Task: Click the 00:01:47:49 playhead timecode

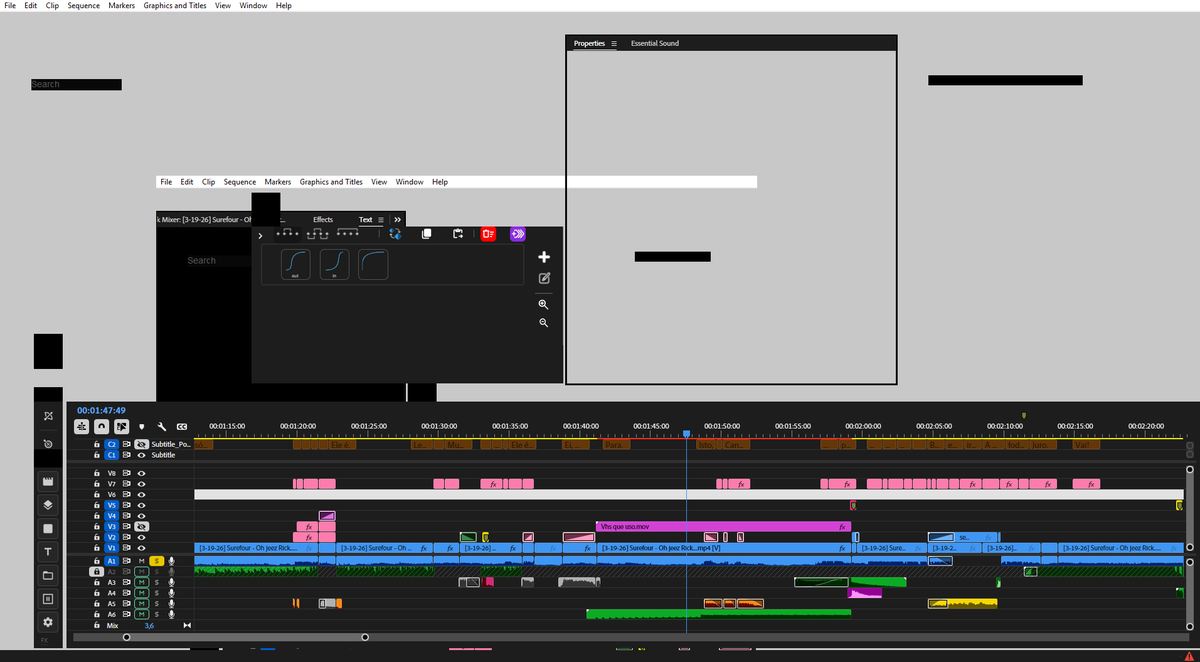Action: pos(101,410)
